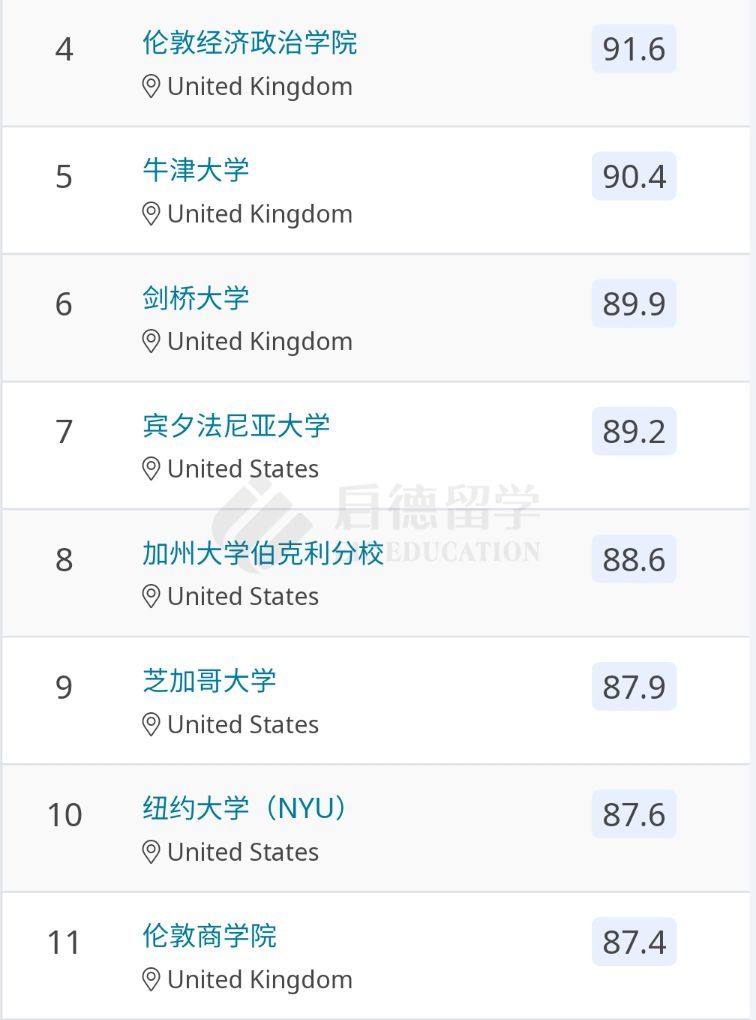Click the 91.6 score badge

click(634, 49)
